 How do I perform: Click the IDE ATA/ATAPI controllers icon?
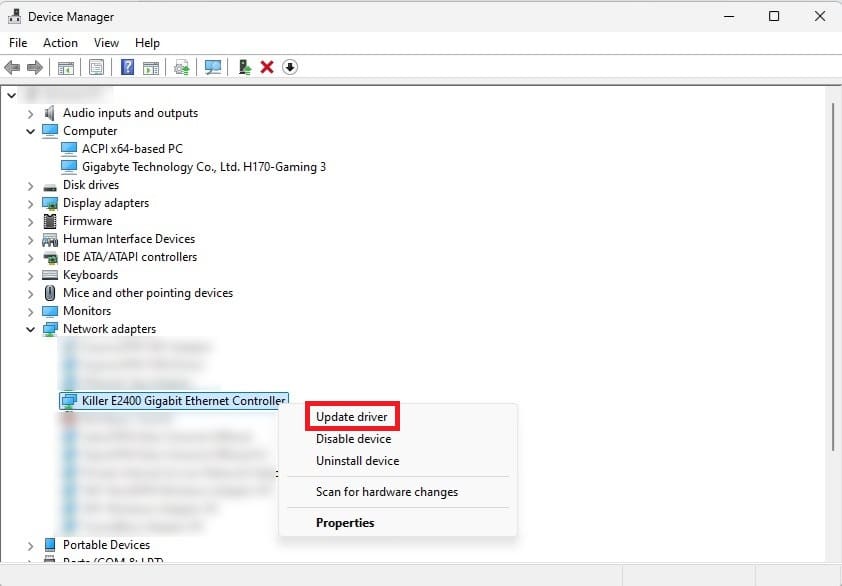click(50, 257)
